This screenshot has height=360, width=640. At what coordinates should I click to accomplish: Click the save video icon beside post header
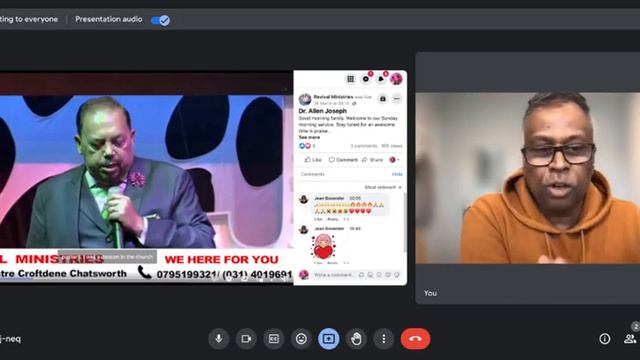[382, 99]
